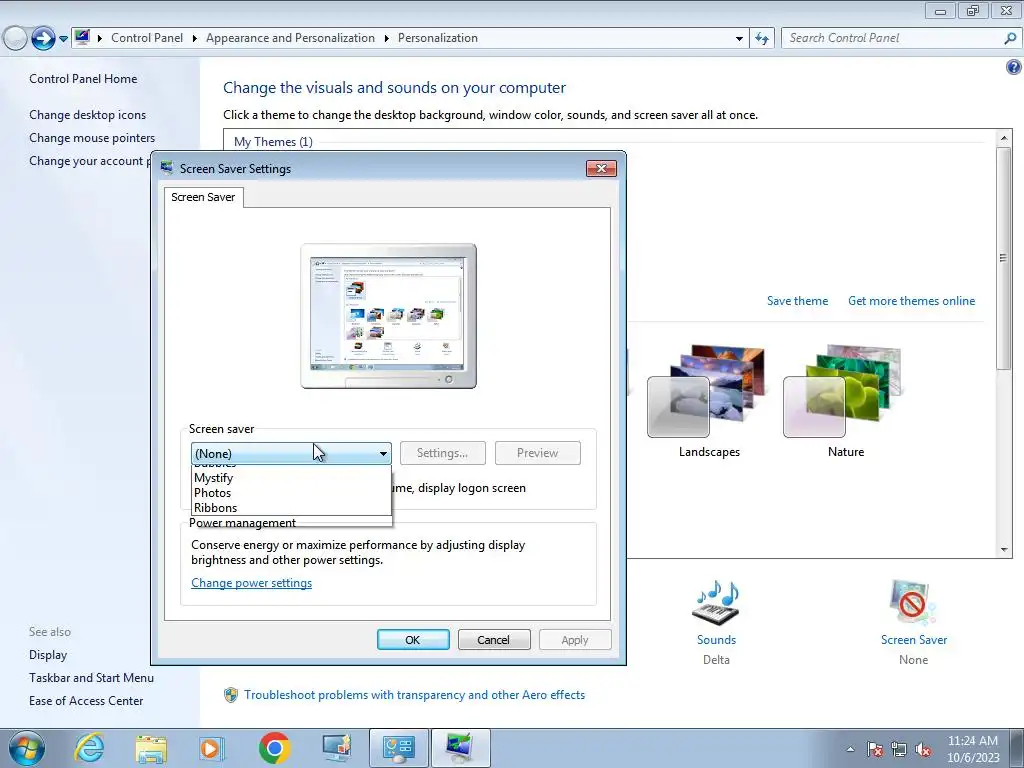Click Change power settings link
This screenshot has width=1024, height=768.
(x=251, y=583)
